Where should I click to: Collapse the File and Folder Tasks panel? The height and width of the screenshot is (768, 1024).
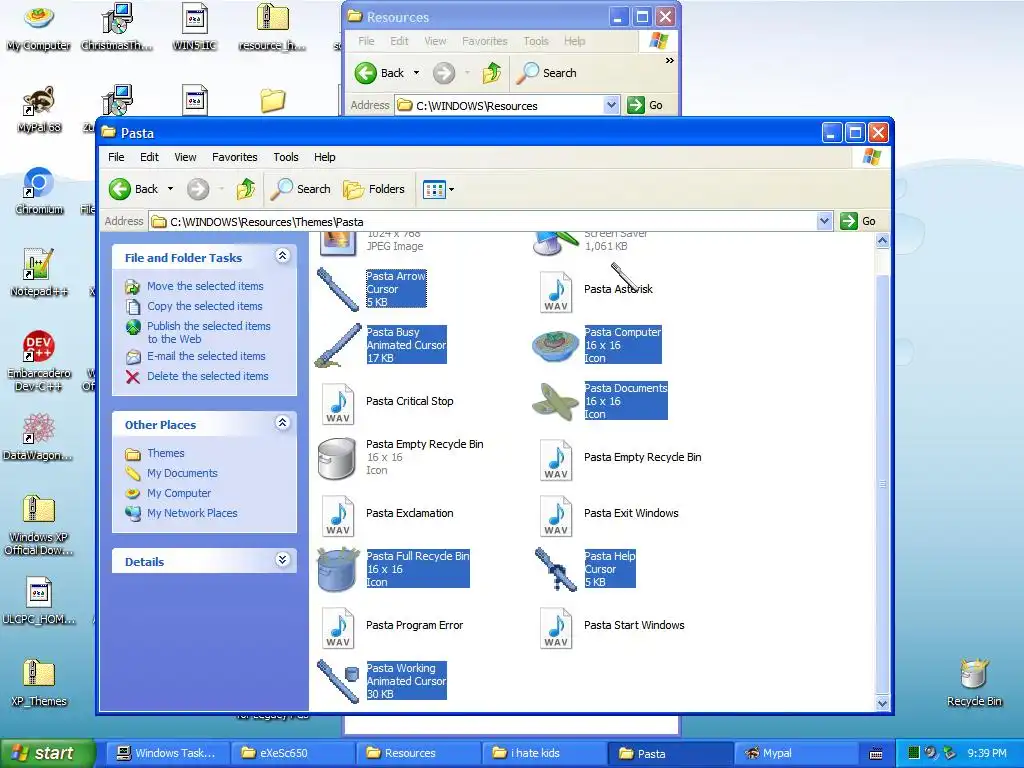tap(282, 255)
